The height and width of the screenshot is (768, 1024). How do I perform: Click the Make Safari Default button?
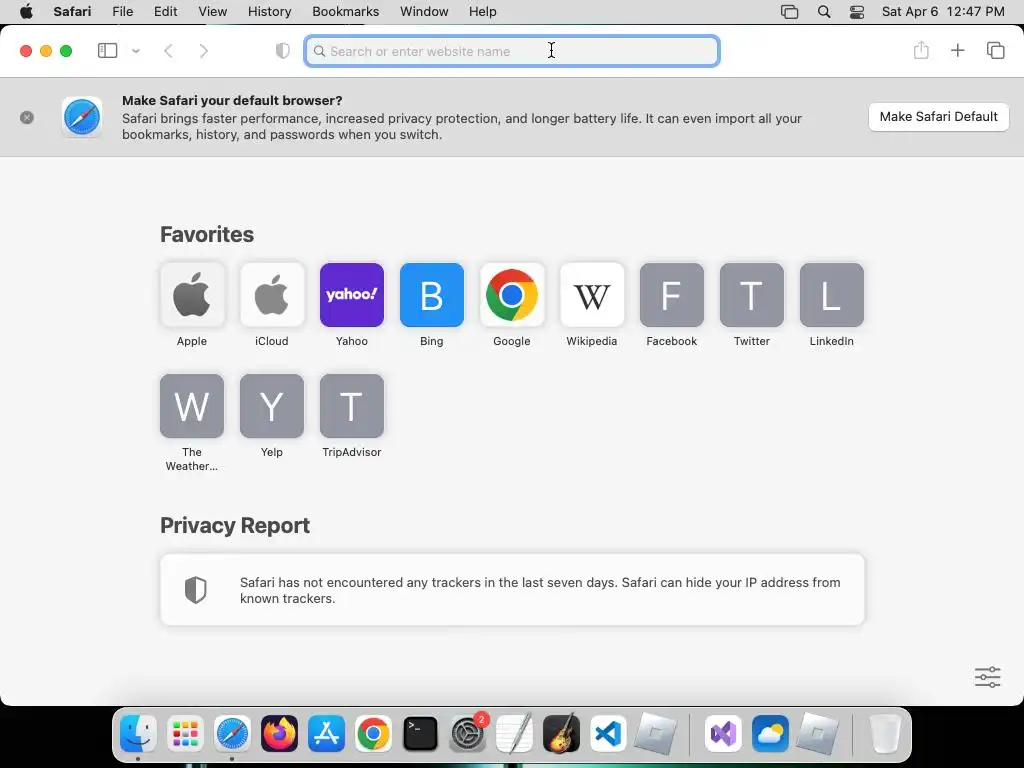coord(938,117)
